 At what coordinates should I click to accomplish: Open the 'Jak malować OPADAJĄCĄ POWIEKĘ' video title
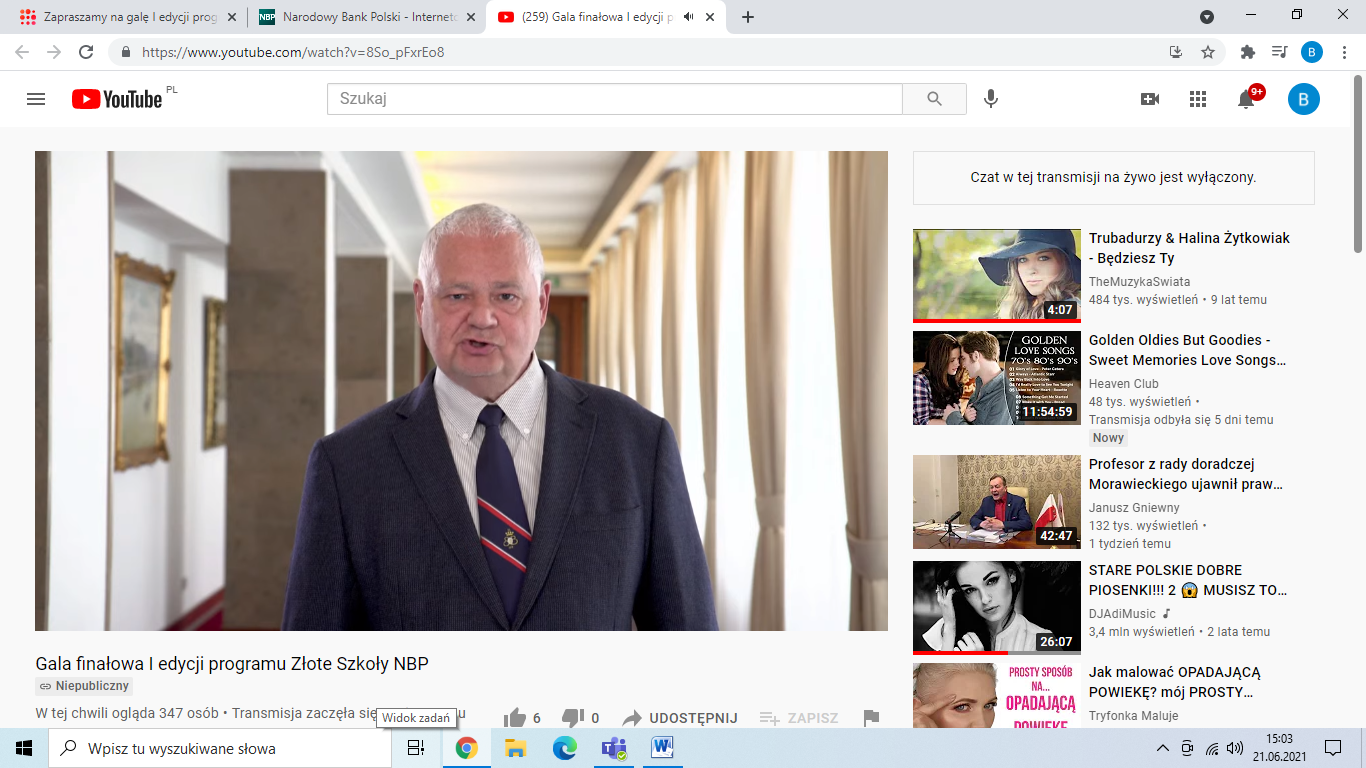pyautogui.click(x=1175, y=682)
